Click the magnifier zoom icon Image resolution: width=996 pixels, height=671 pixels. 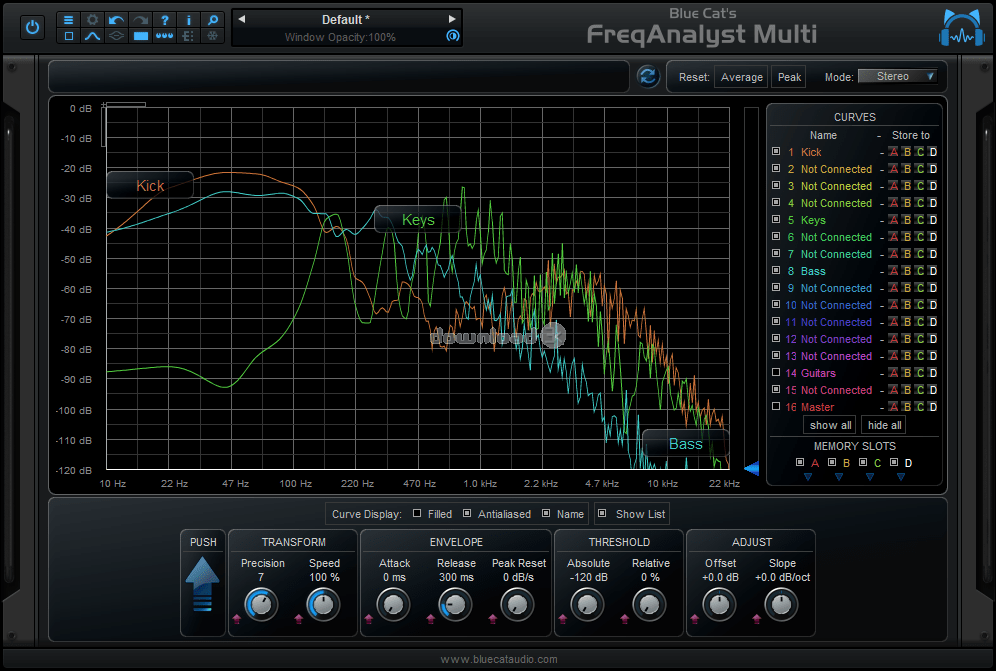pos(213,20)
